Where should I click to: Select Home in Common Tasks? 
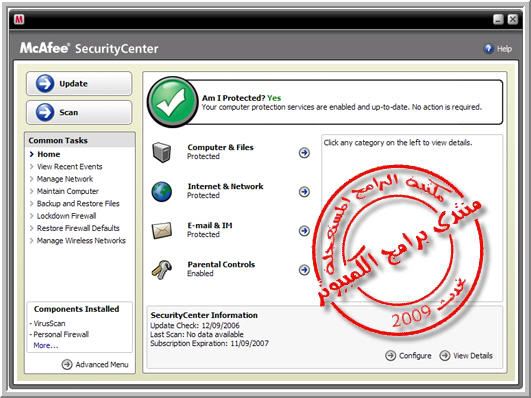coord(48,154)
